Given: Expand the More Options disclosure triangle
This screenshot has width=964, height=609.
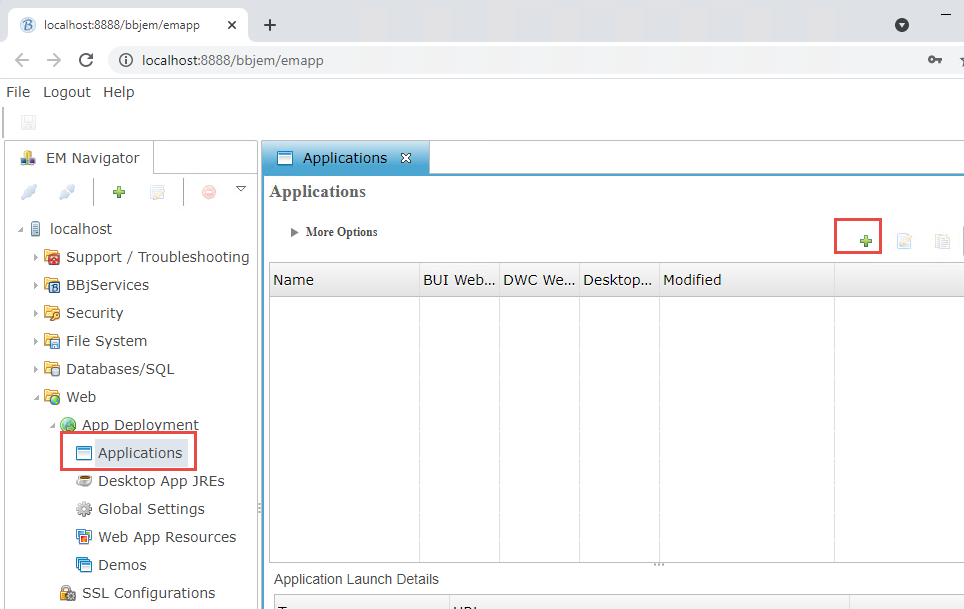Looking at the screenshot, I should pos(294,232).
